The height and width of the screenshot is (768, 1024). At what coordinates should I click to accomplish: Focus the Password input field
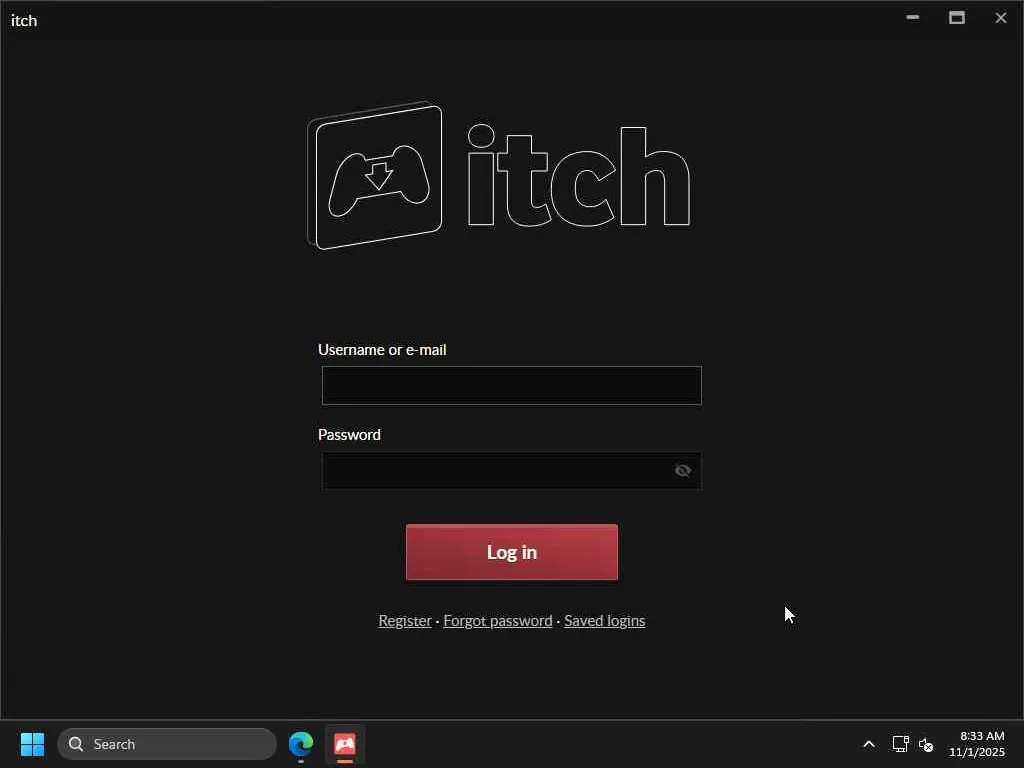(x=511, y=470)
